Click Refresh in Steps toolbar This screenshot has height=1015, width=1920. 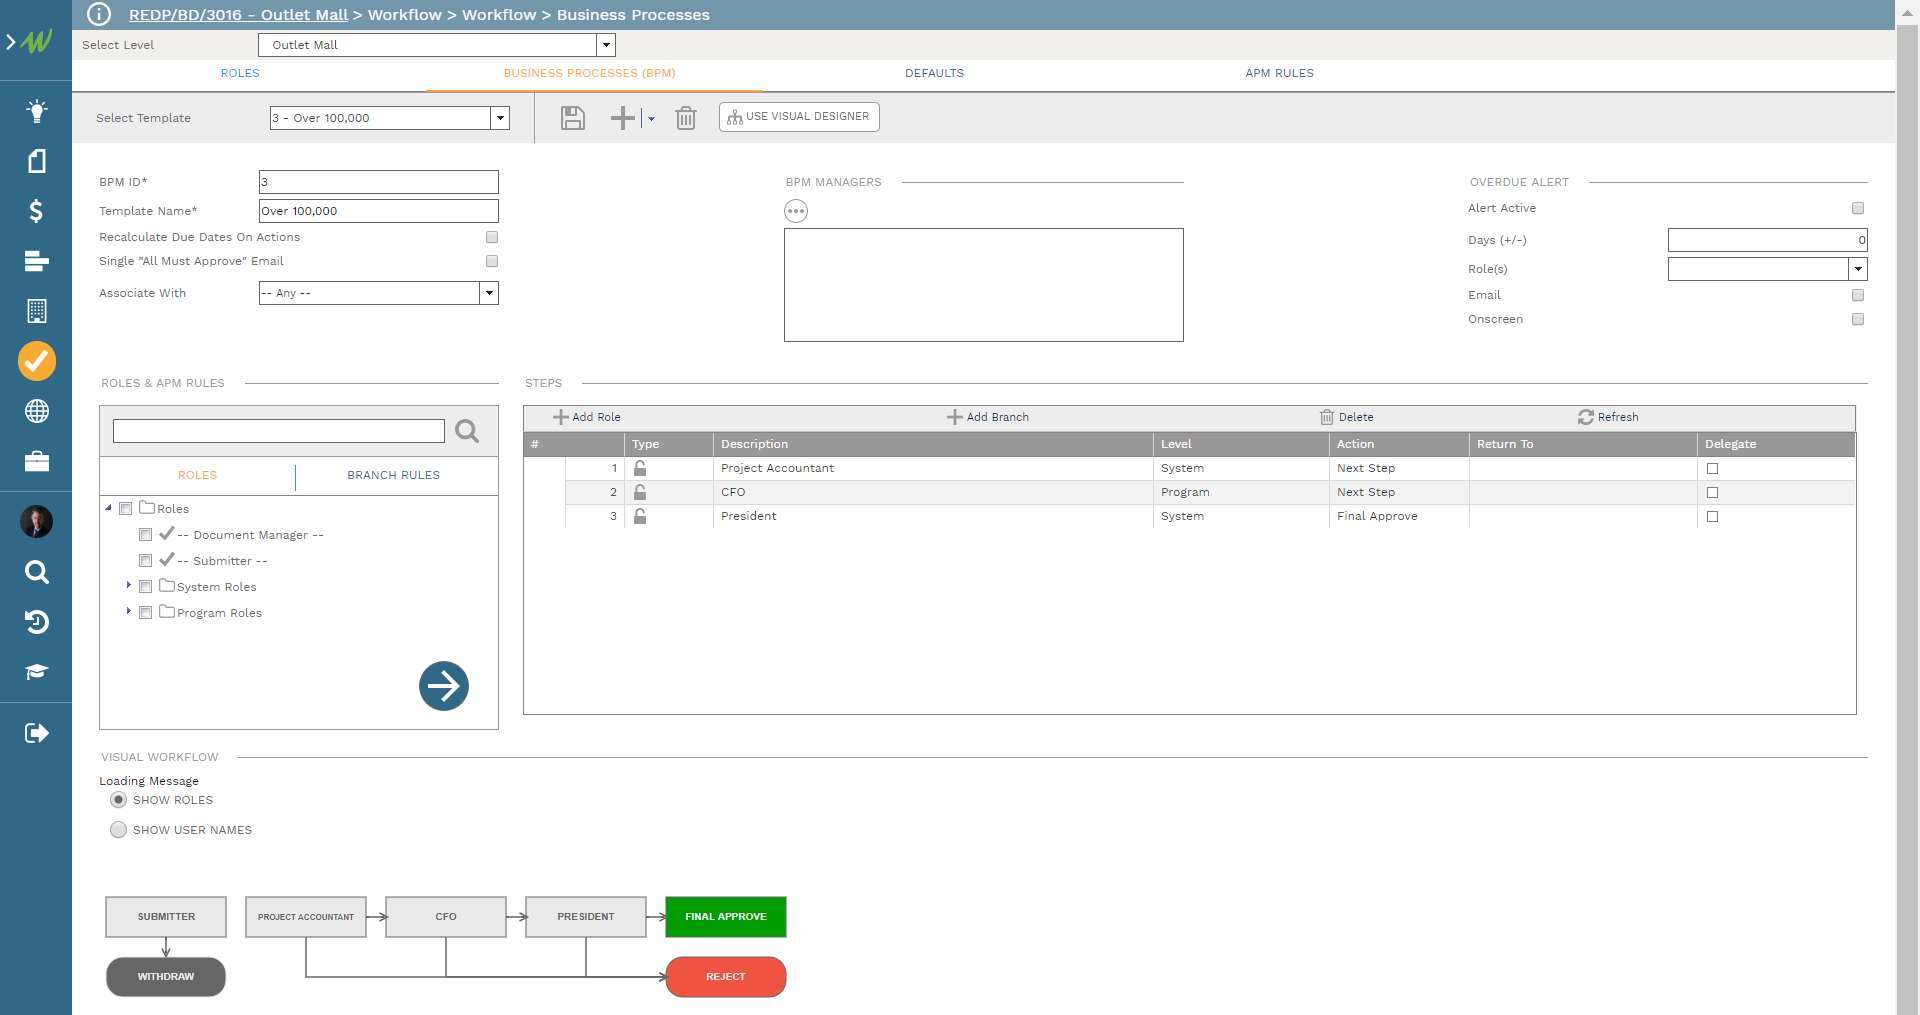pos(1608,417)
